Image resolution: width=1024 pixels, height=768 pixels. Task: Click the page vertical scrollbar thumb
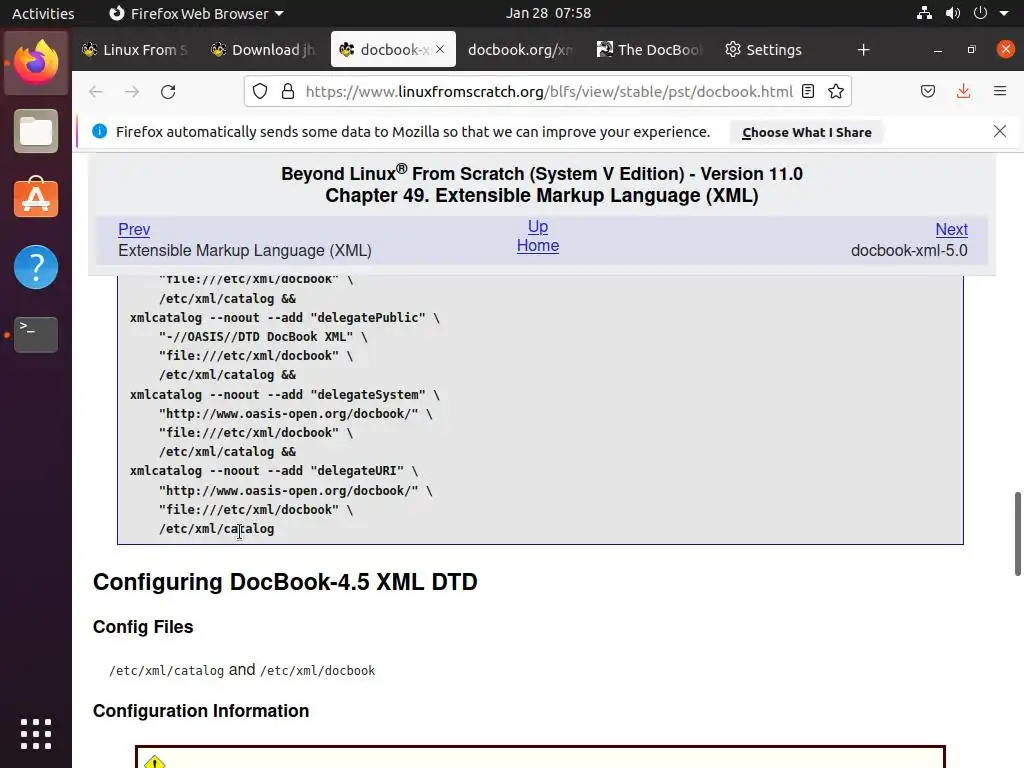(x=1017, y=534)
